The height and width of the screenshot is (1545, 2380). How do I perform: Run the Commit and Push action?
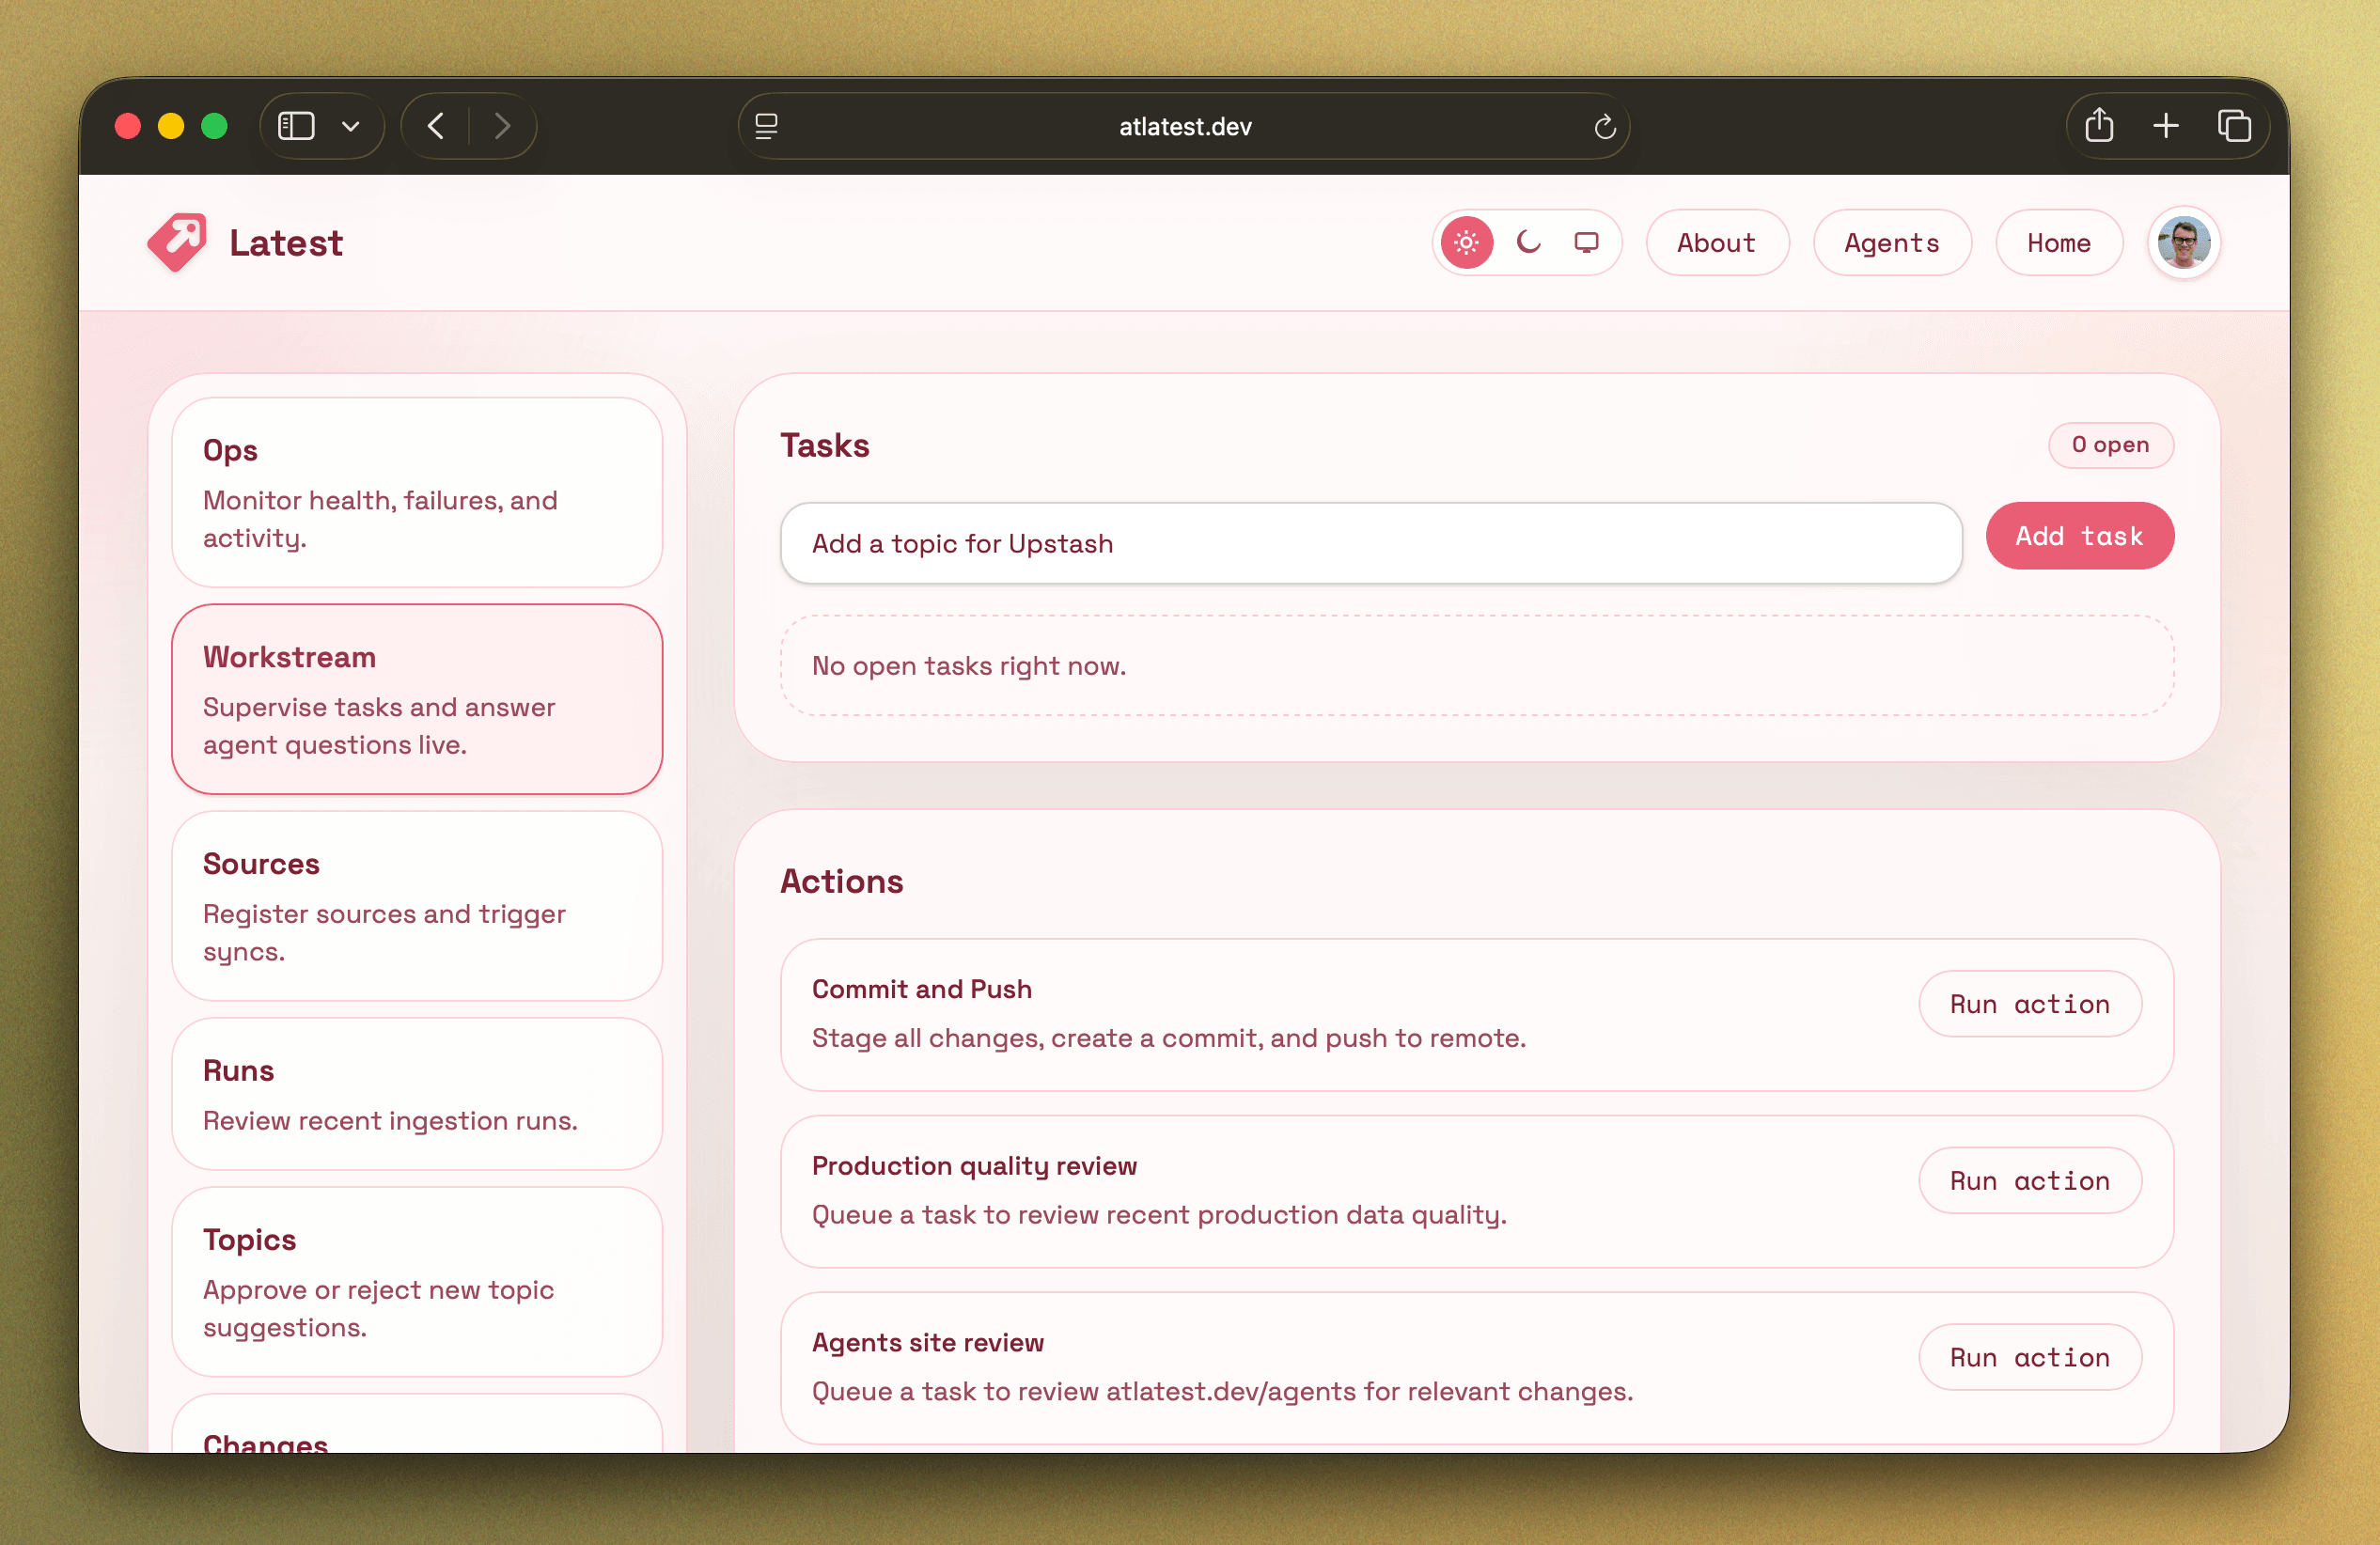tap(2029, 1003)
